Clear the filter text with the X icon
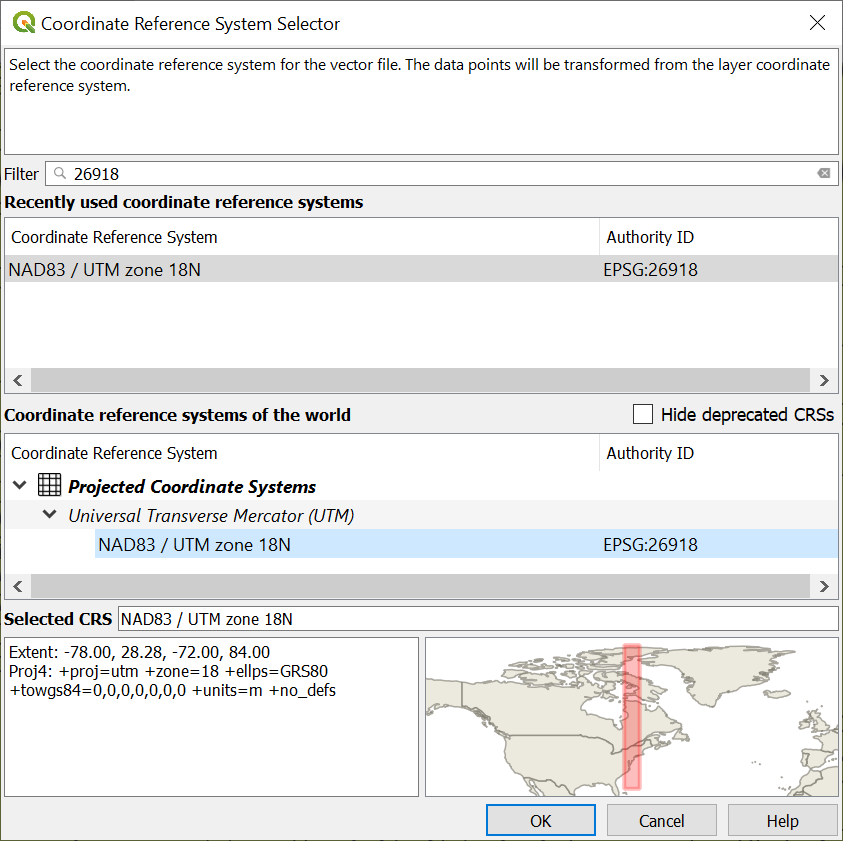 pyautogui.click(x=823, y=173)
